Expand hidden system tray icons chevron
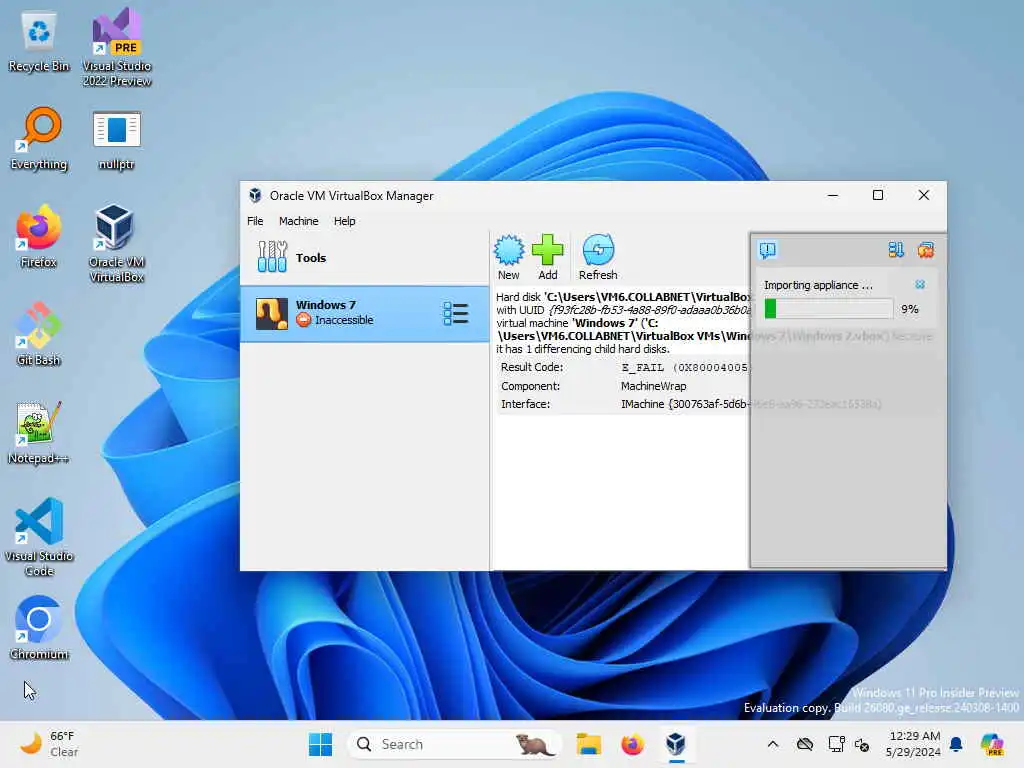 tap(773, 744)
